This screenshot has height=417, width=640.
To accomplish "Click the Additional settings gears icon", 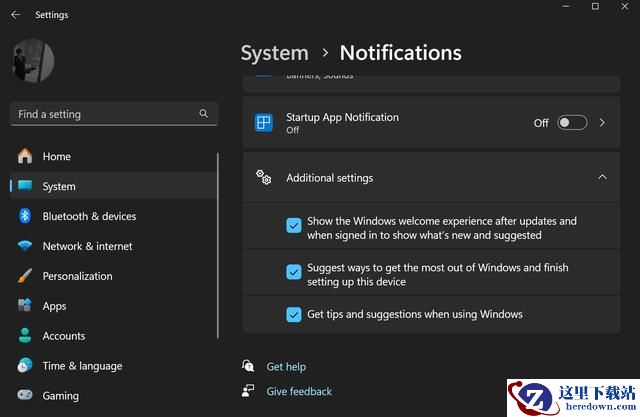I will [x=264, y=177].
